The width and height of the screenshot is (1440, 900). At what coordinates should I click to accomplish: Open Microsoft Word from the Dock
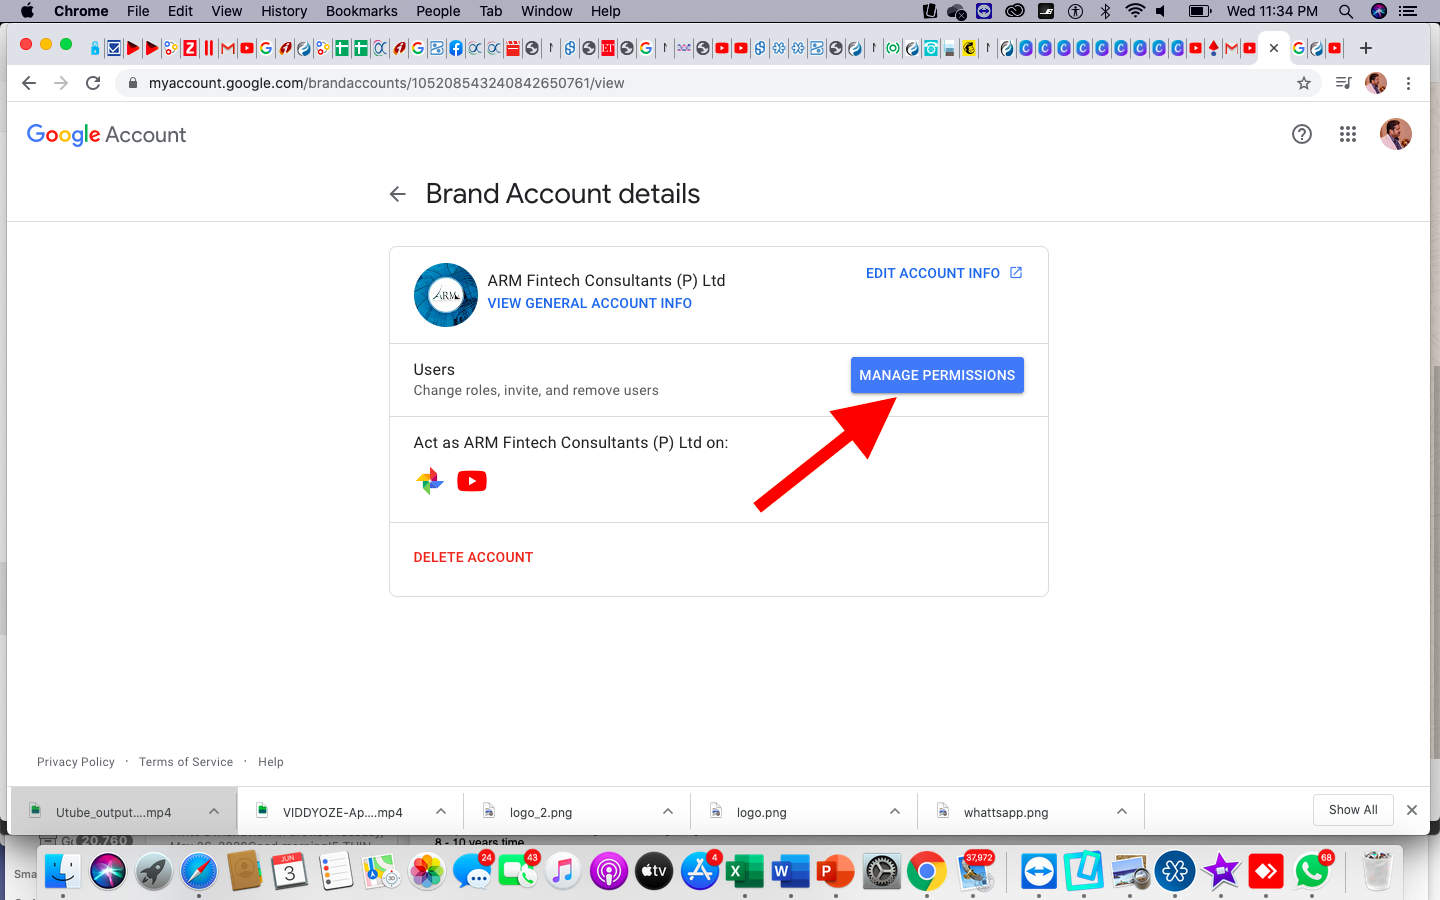[790, 872]
